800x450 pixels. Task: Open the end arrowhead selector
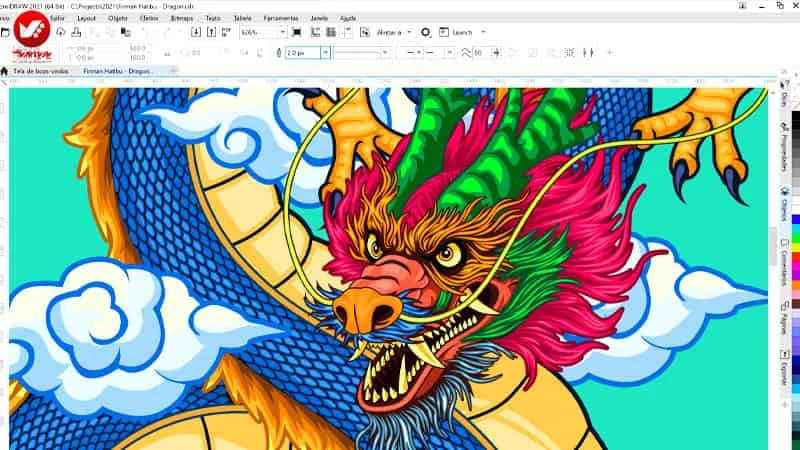(439, 53)
